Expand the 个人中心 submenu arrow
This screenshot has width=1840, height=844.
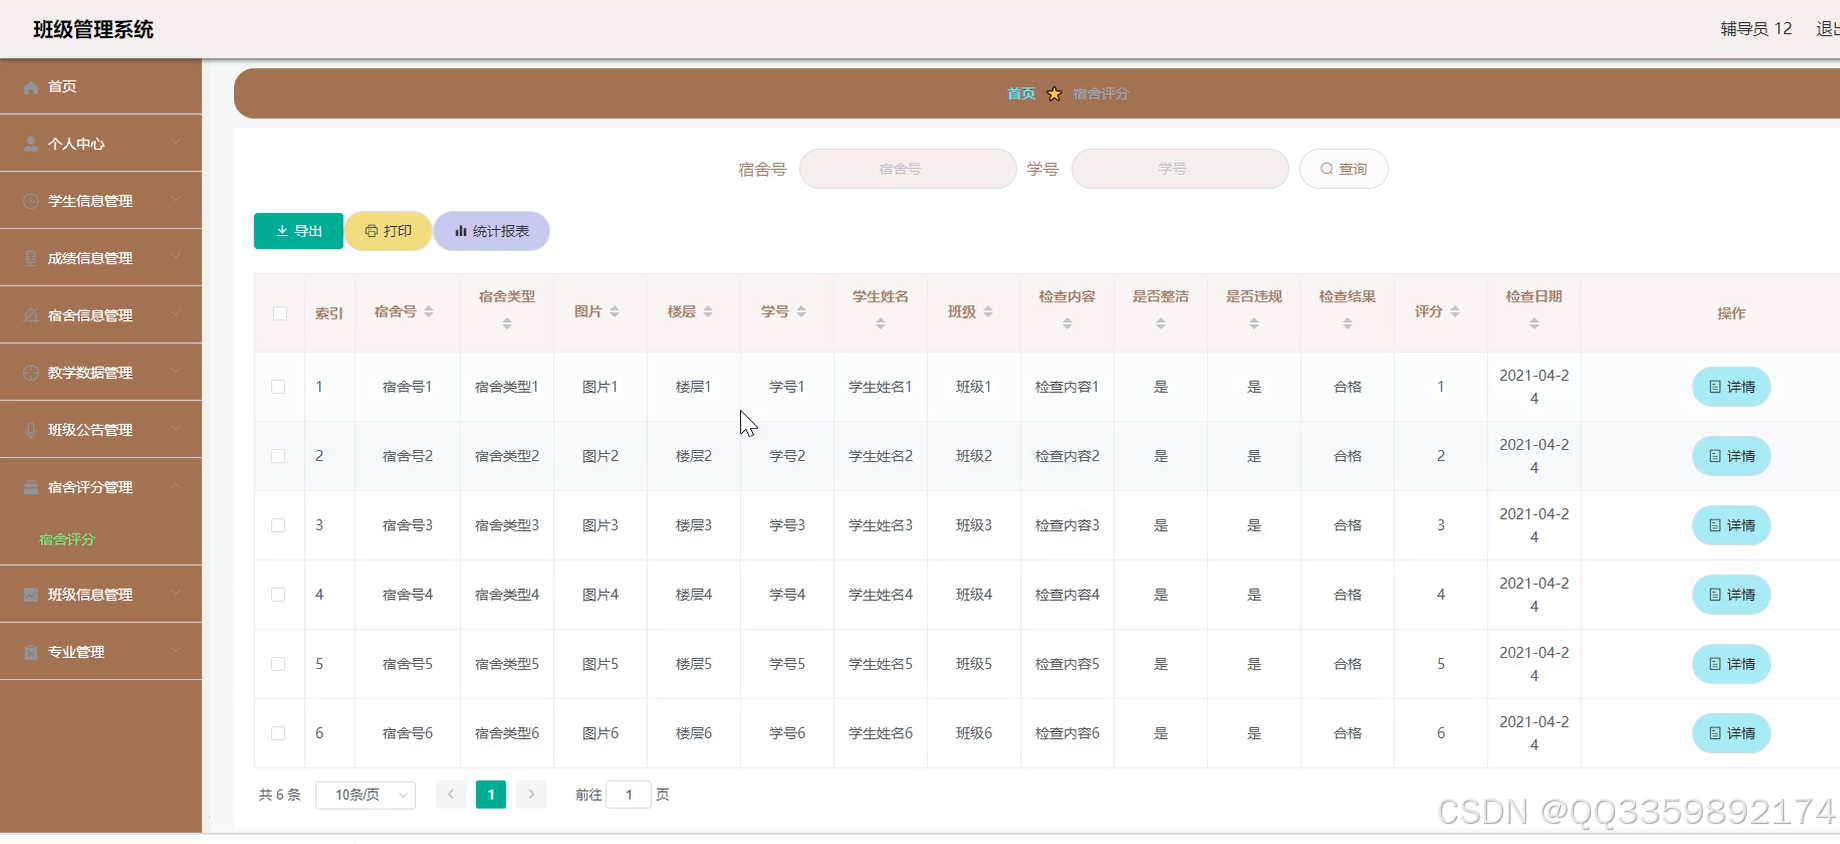[x=176, y=142]
